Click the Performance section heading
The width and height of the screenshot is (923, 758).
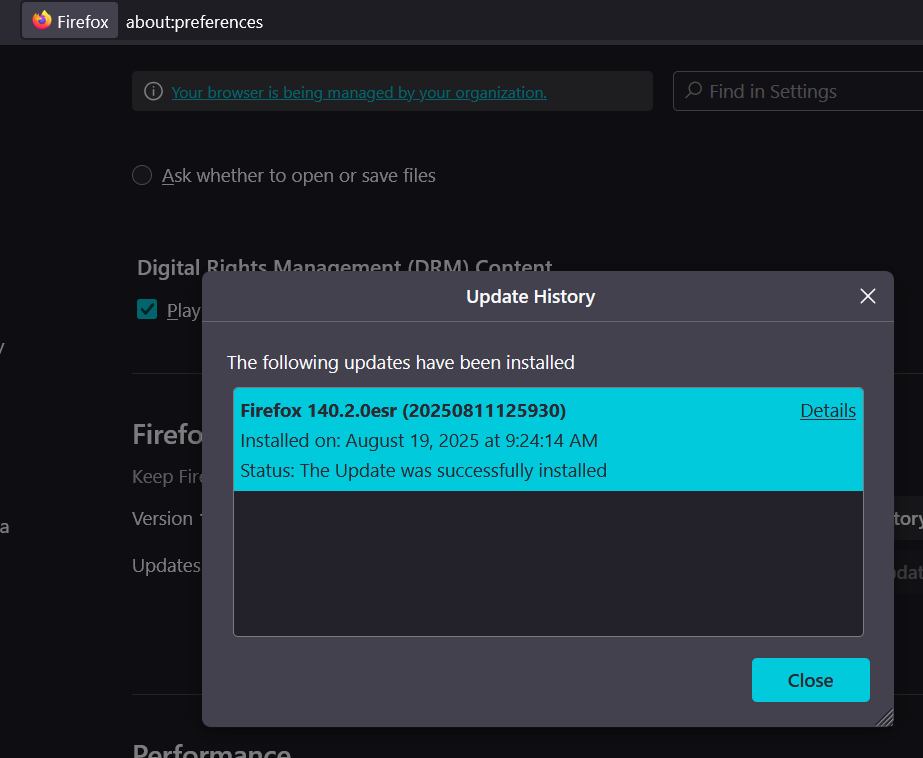pyautogui.click(x=212, y=750)
